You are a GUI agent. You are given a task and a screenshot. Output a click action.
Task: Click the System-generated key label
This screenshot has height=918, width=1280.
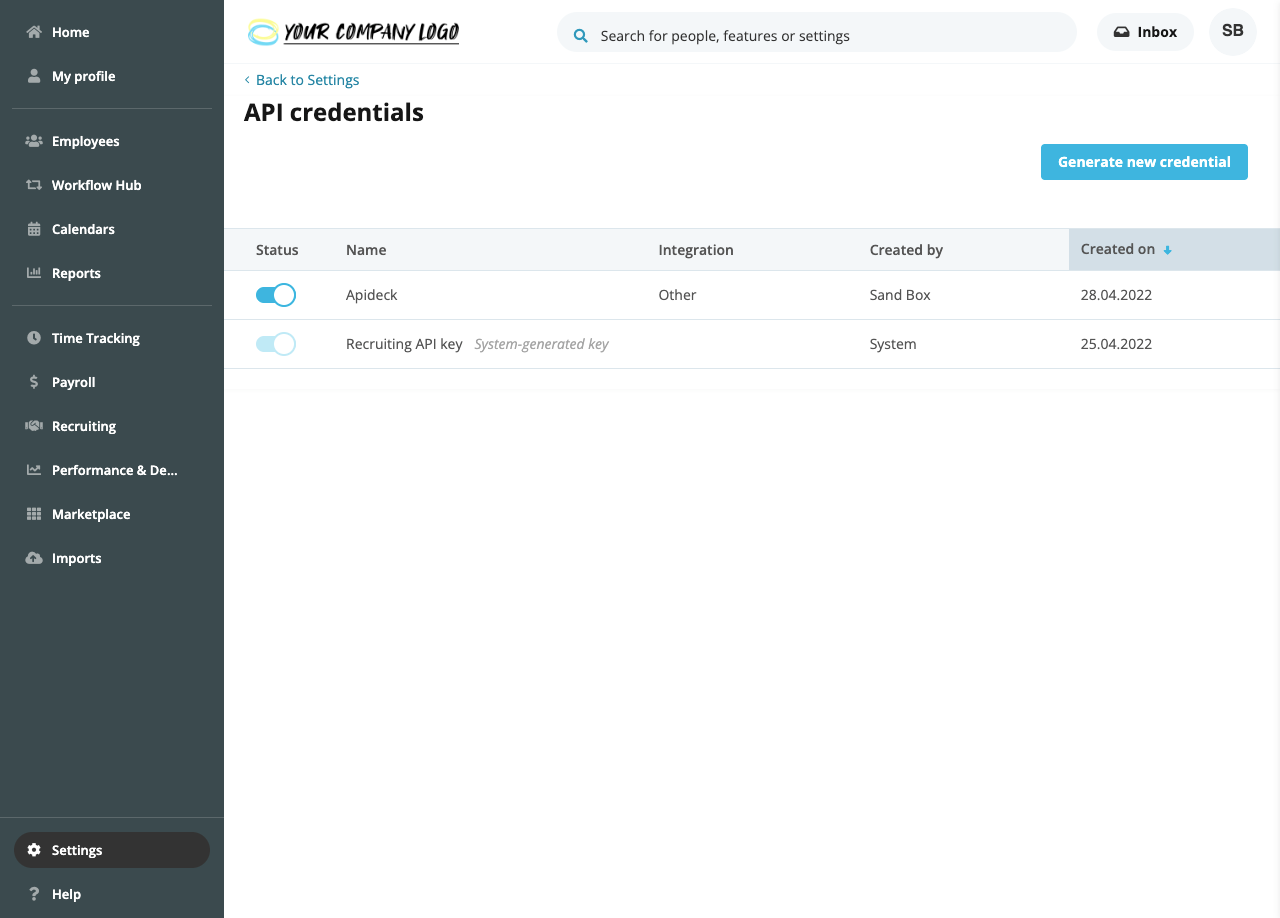point(541,344)
